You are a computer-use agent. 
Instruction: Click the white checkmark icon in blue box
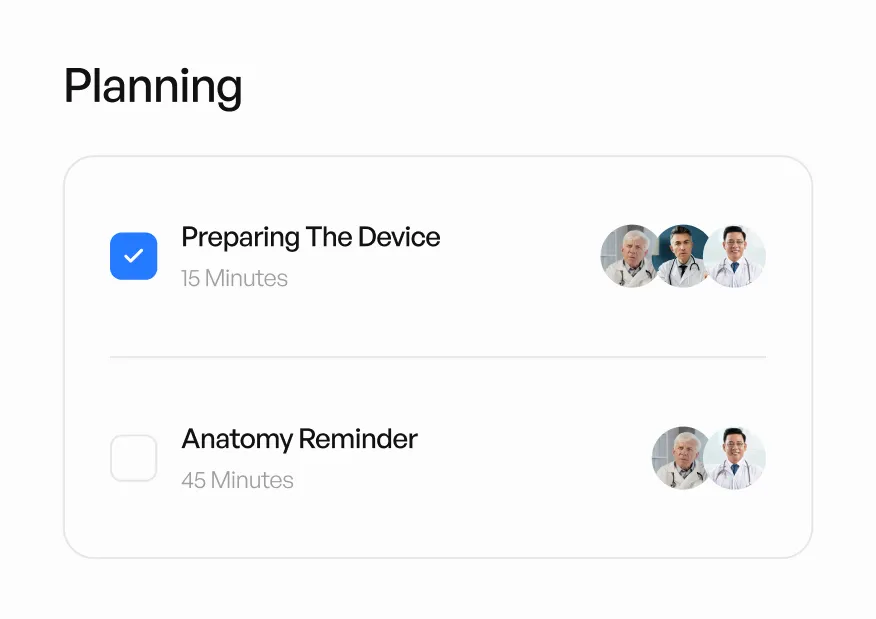(133, 256)
